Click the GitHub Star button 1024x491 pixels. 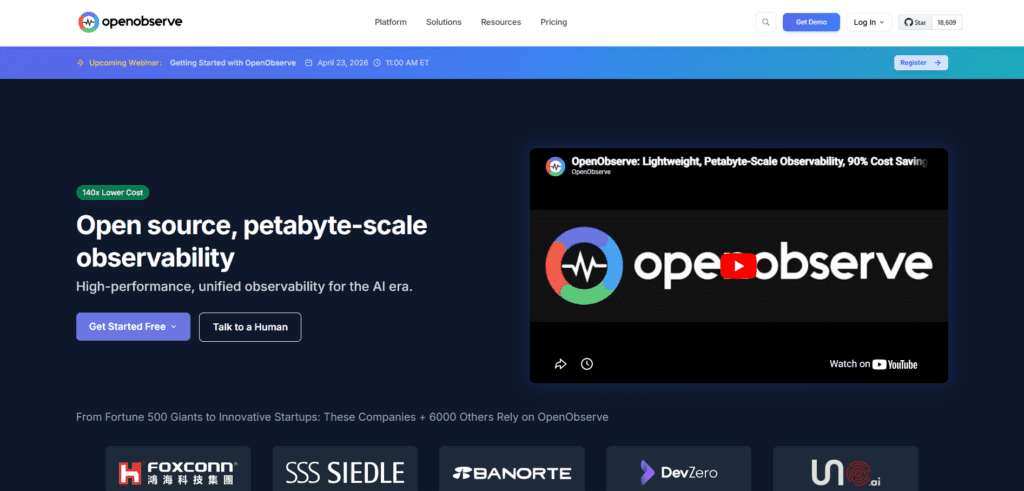click(x=915, y=22)
